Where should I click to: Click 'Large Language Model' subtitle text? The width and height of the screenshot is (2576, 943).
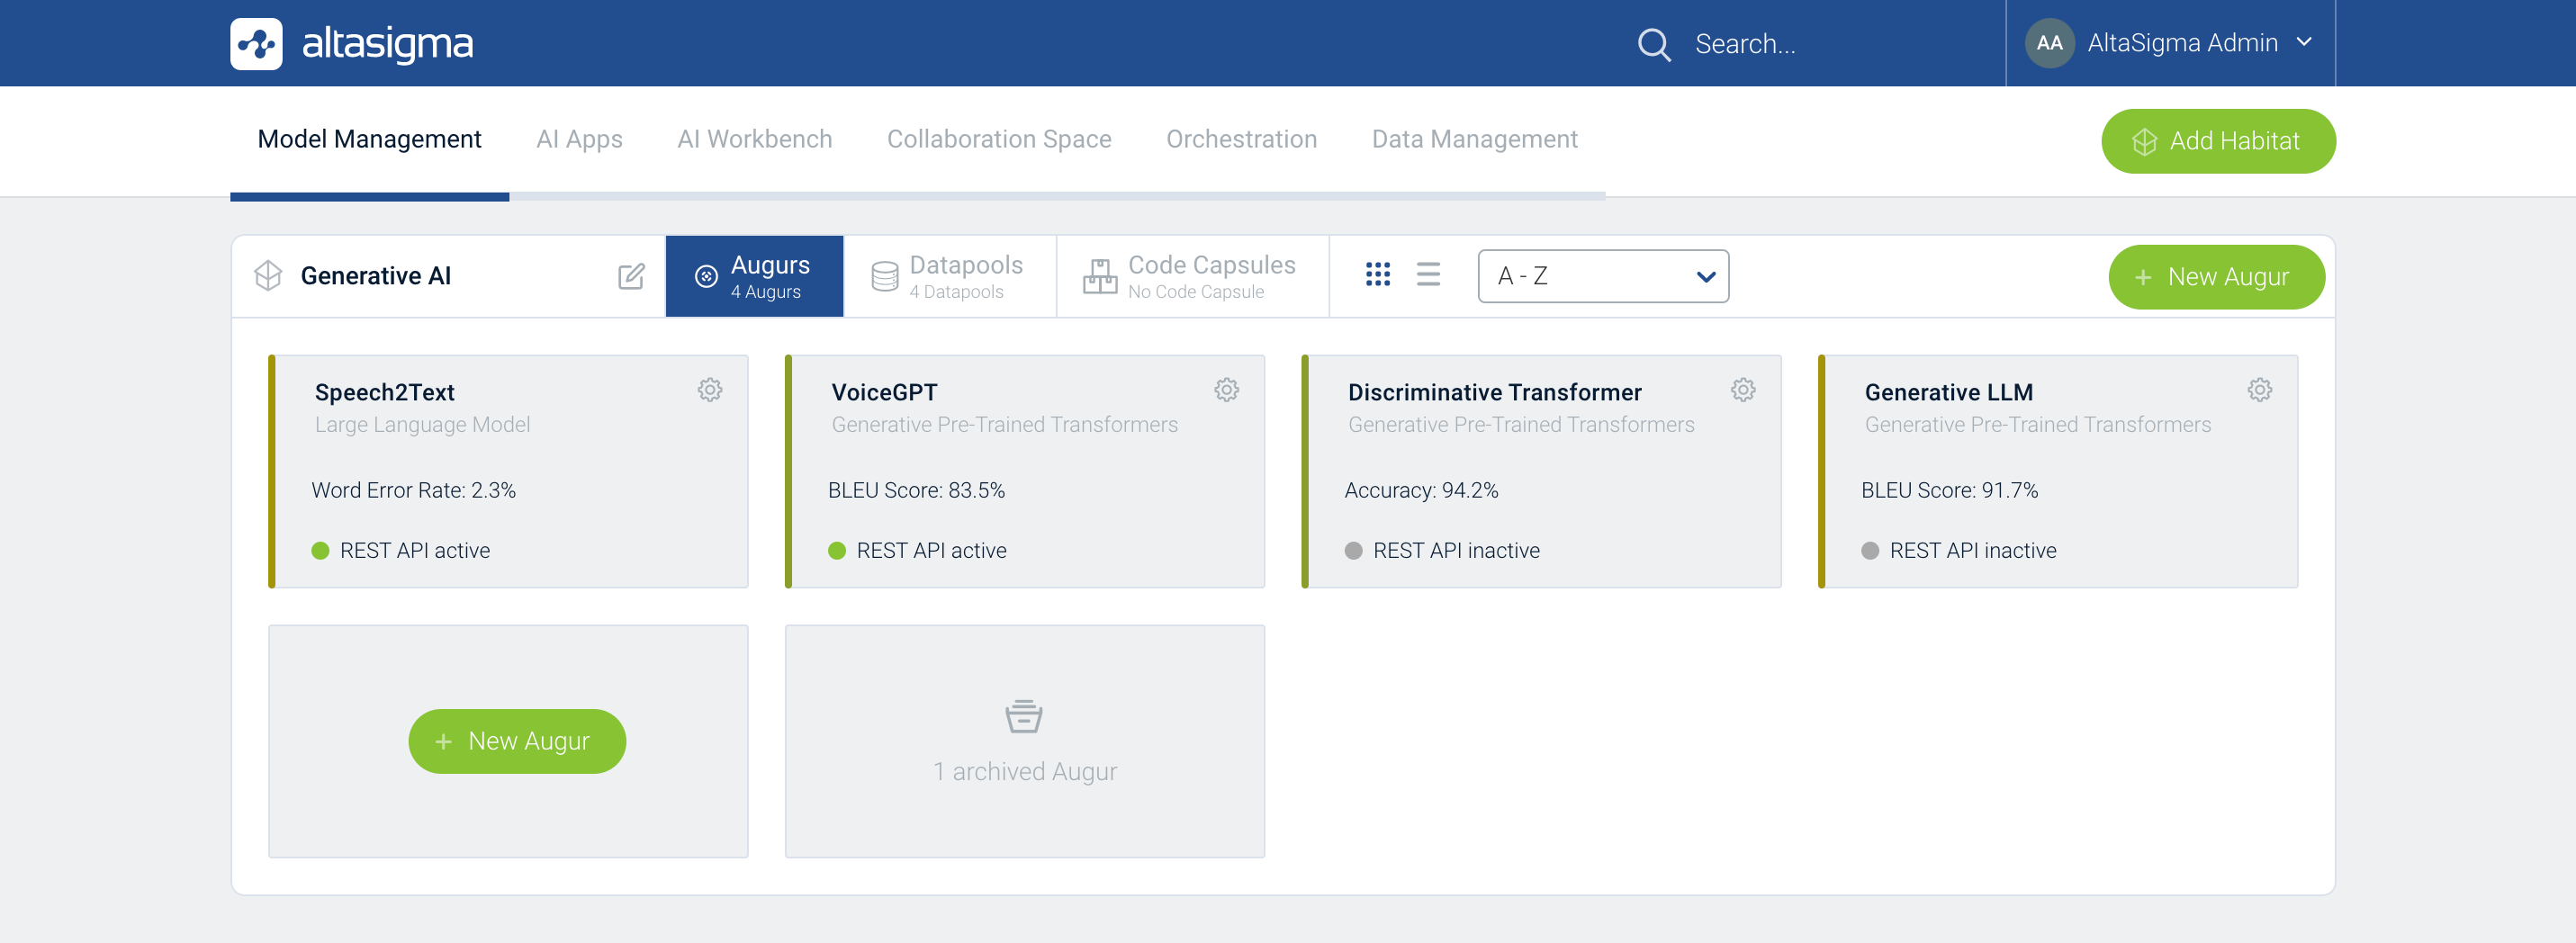tap(422, 425)
